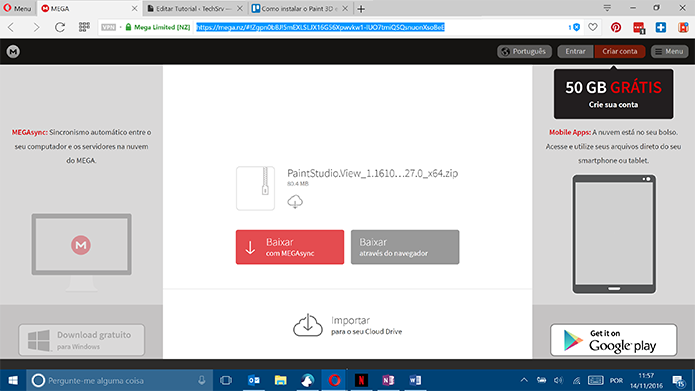Switch to the Editar Tutorial TechSrv tab
The image size is (695, 391).
194,8
